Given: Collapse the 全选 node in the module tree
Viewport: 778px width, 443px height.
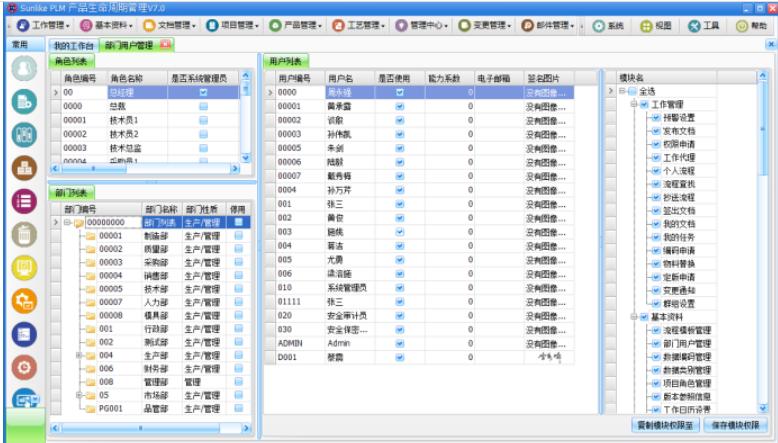Looking at the screenshot, I should click(622, 91).
